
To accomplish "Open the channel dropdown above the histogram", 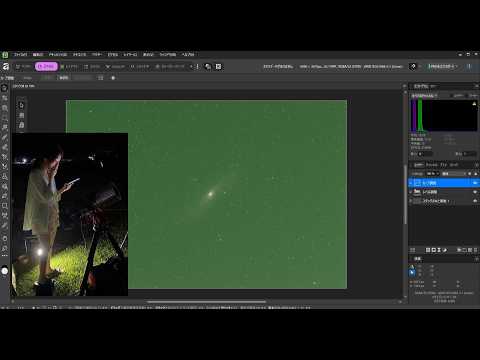I will pyautogui.click(x=425, y=96).
